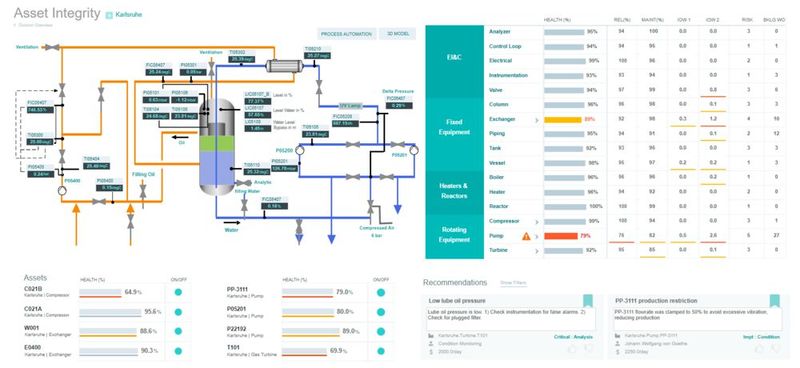Toggle T101 gas turbine on/off

pyautogui.click(x=381, y=351)
